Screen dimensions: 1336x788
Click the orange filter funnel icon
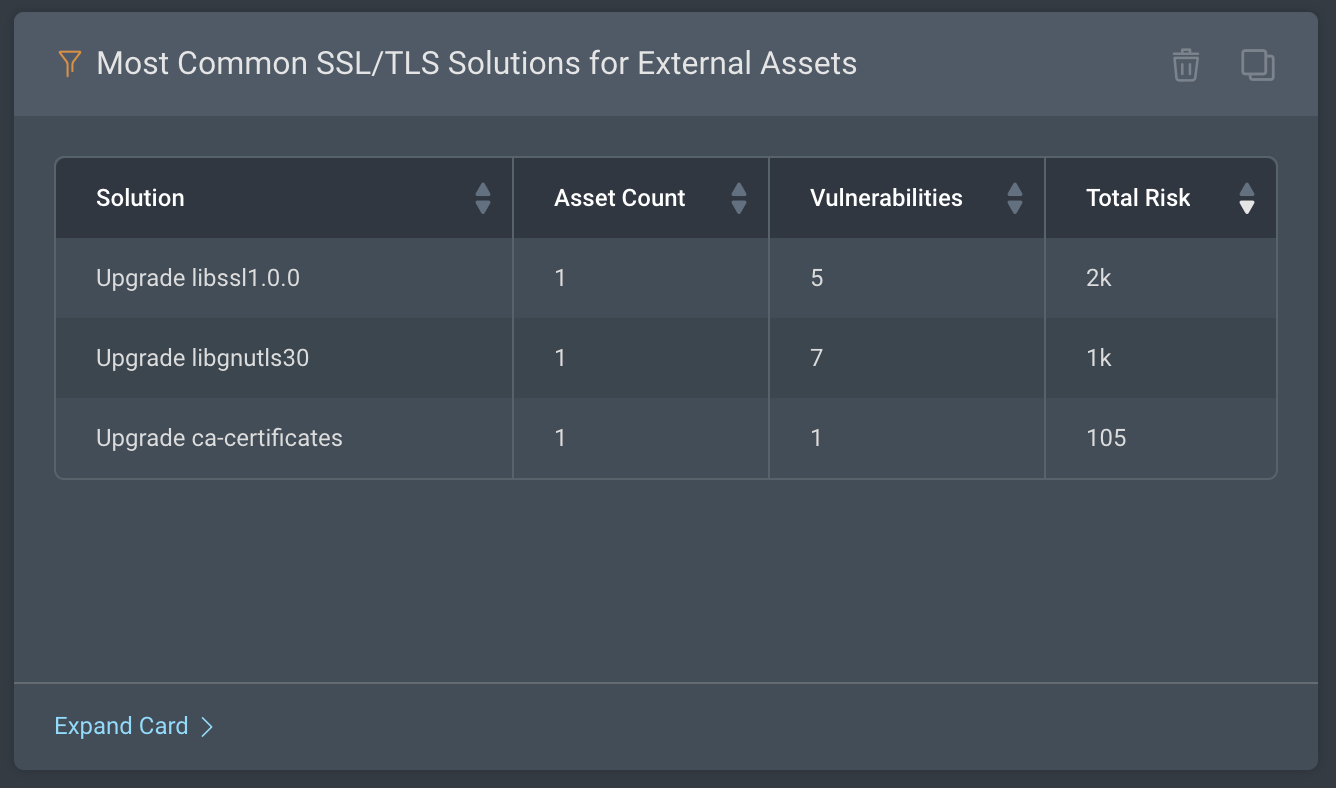click(x=68, y=64)
